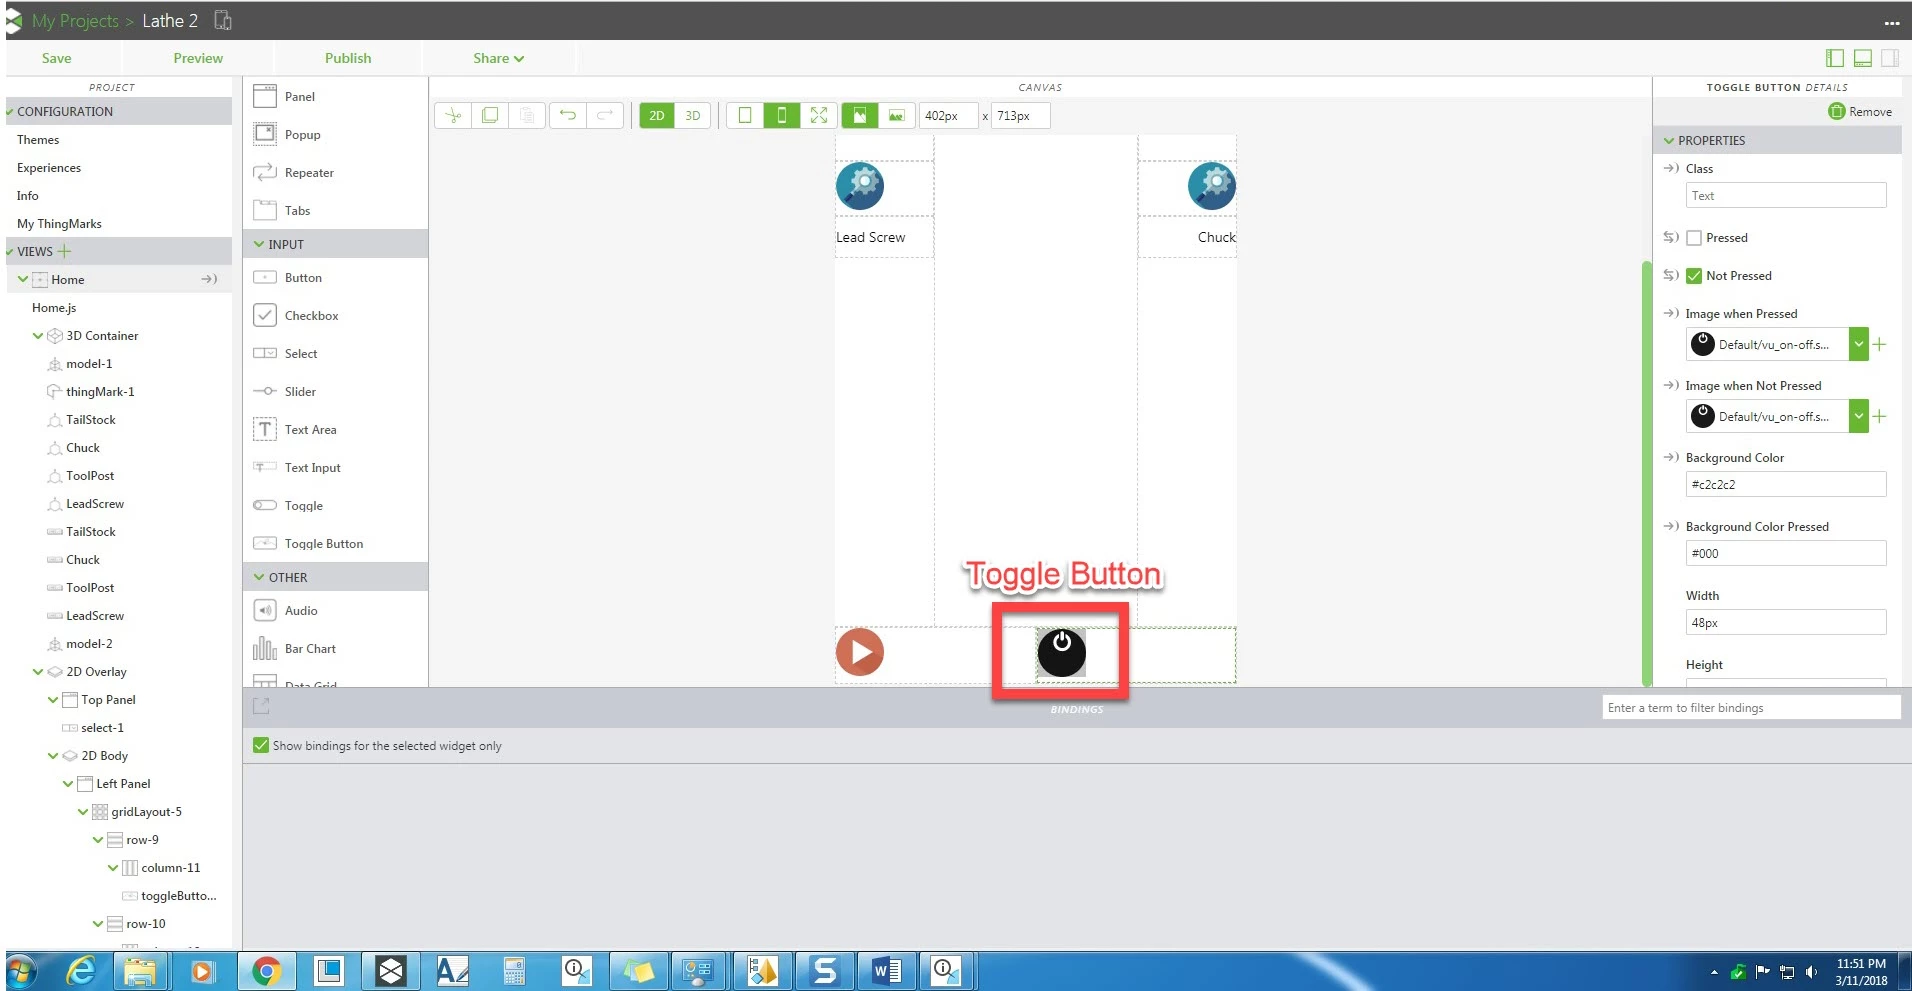
Task: Select the power toggle button on canvas
Action: click(x=1061, y=652)
